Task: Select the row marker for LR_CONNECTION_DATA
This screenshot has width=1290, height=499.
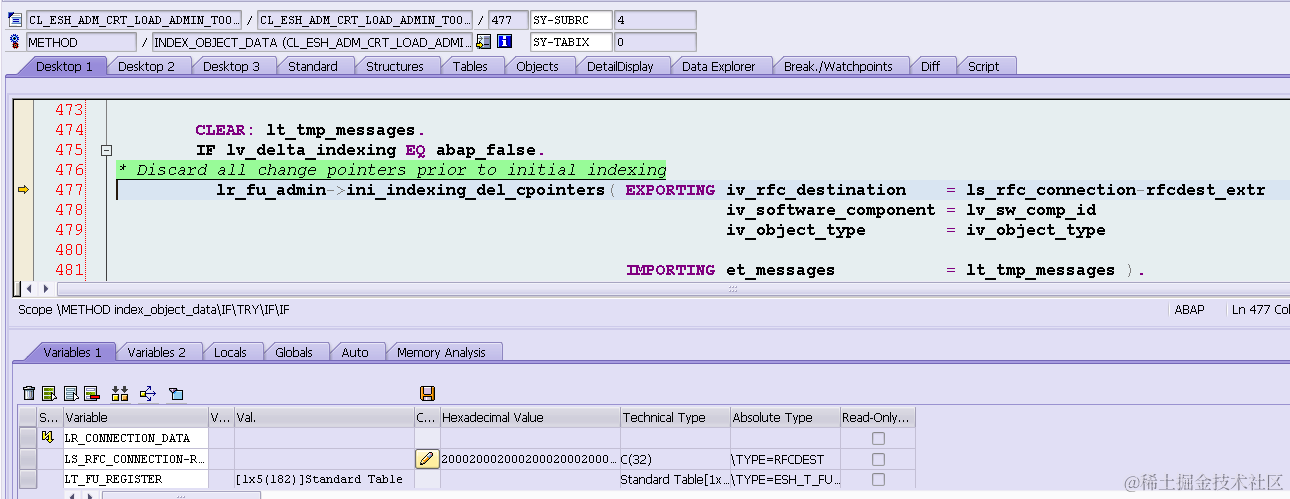Action: pyautogui.click(x=28, y=438)
